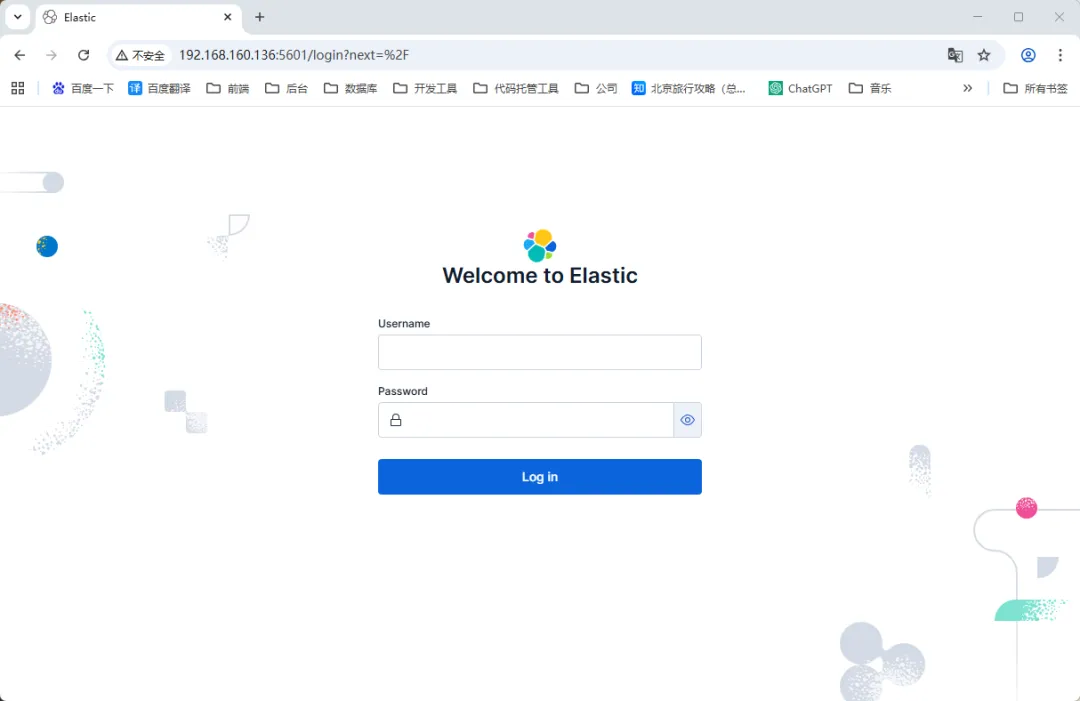1080x701 pixels.
Task: Select the Elastic browser tab
Action: point(136,17)
